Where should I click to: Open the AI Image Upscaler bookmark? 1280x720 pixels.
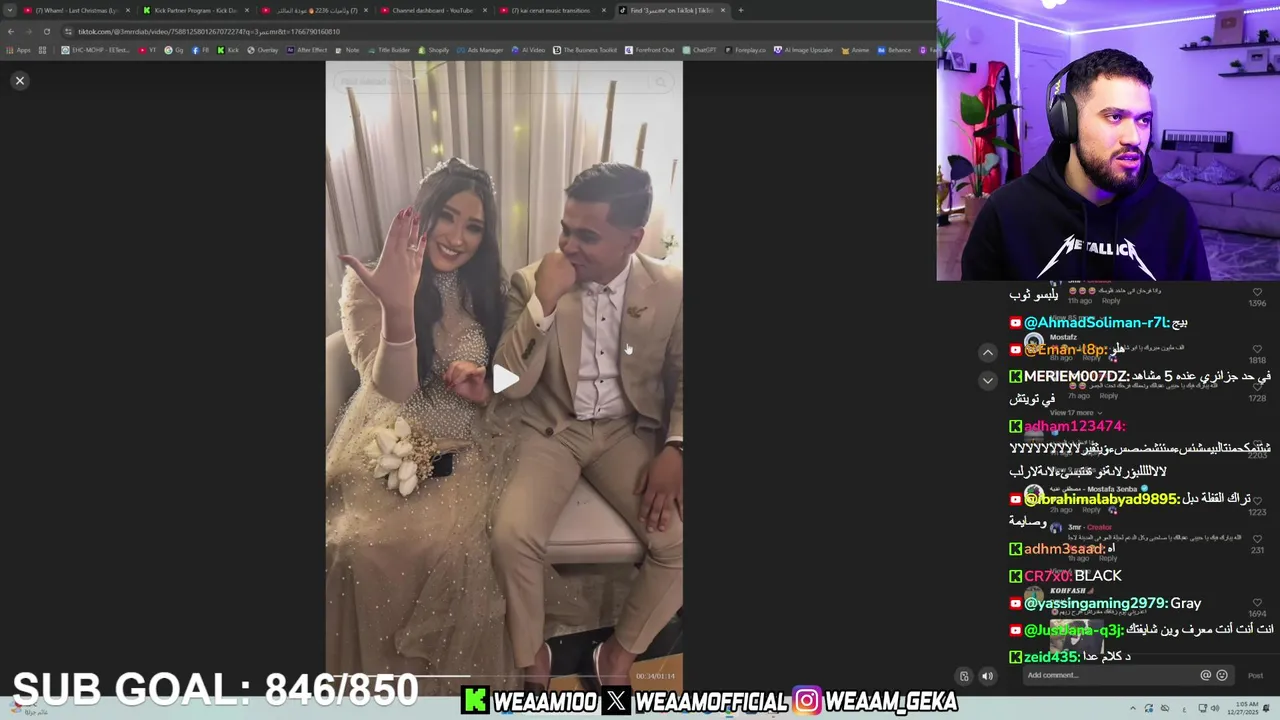803,50
